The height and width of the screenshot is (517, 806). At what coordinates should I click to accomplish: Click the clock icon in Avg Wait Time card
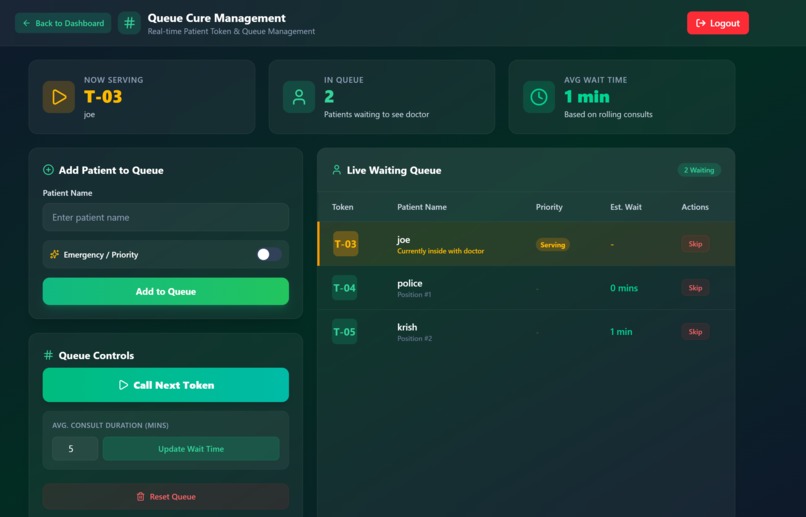[539, 97]
